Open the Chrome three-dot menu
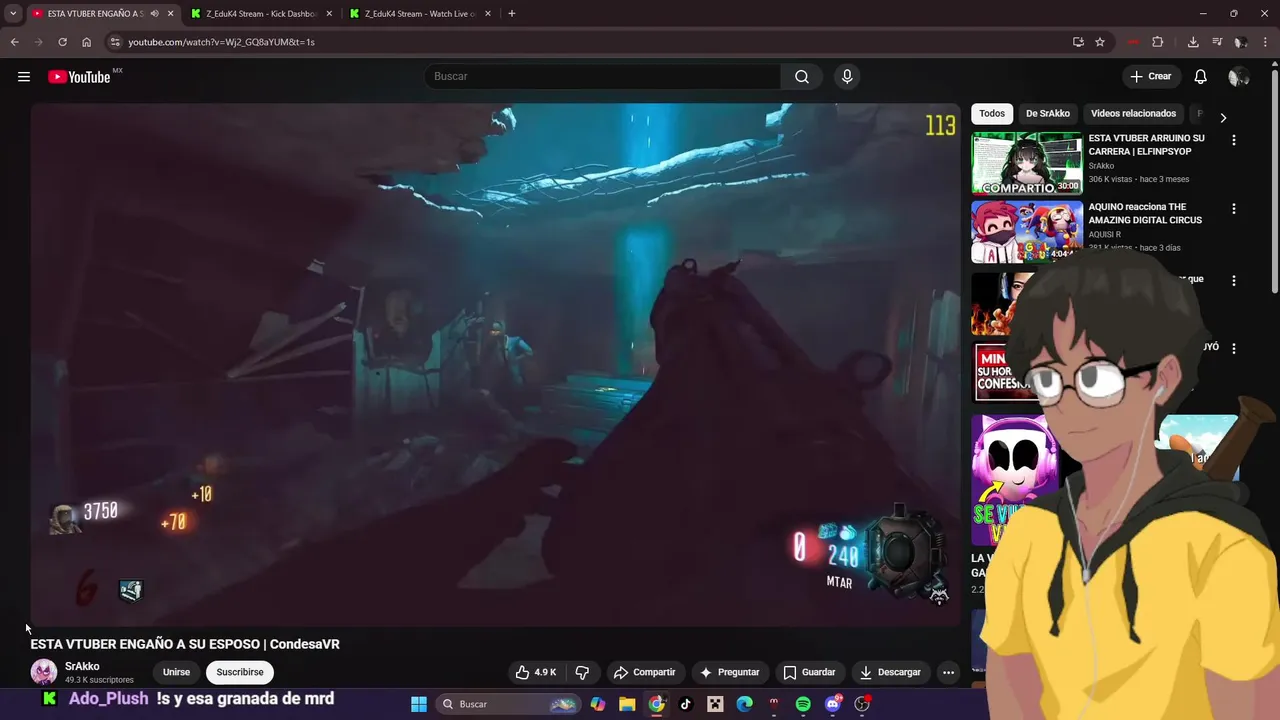 [1265, 42]
